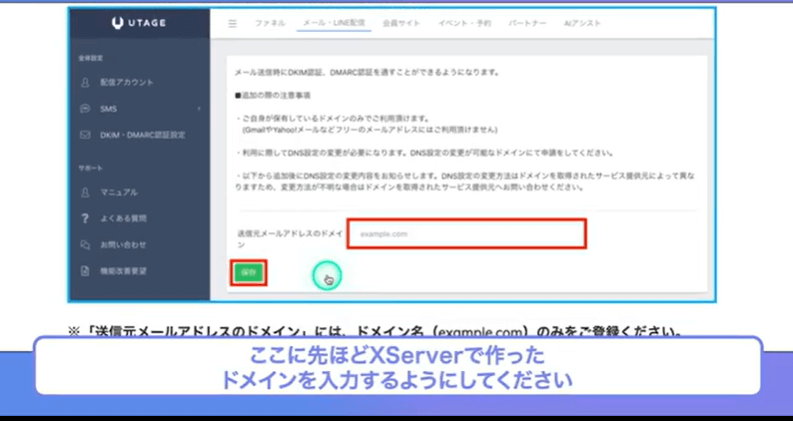
Task: Click the DKIM・DMARC envelope icon
Action: [85, 134]
